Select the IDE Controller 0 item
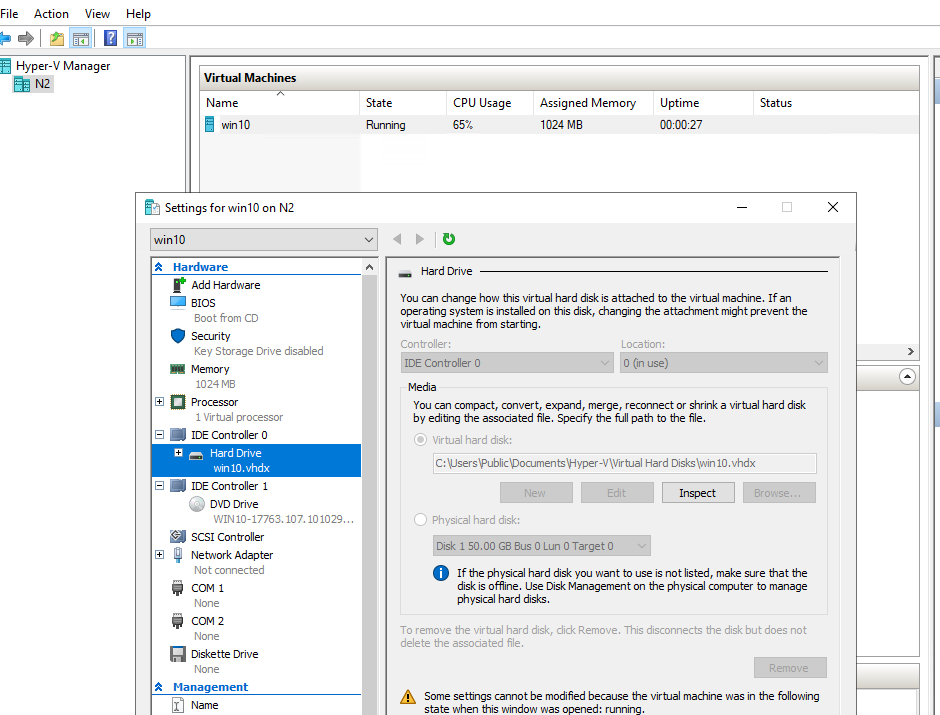The image size is (940, 715). 229,435
